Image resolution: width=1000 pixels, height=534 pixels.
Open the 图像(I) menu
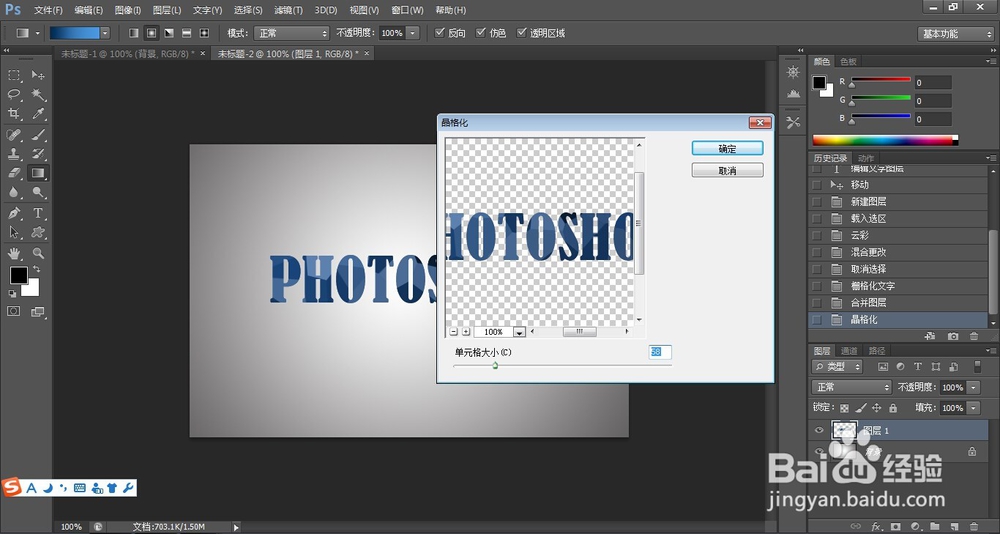coord(128,10)
